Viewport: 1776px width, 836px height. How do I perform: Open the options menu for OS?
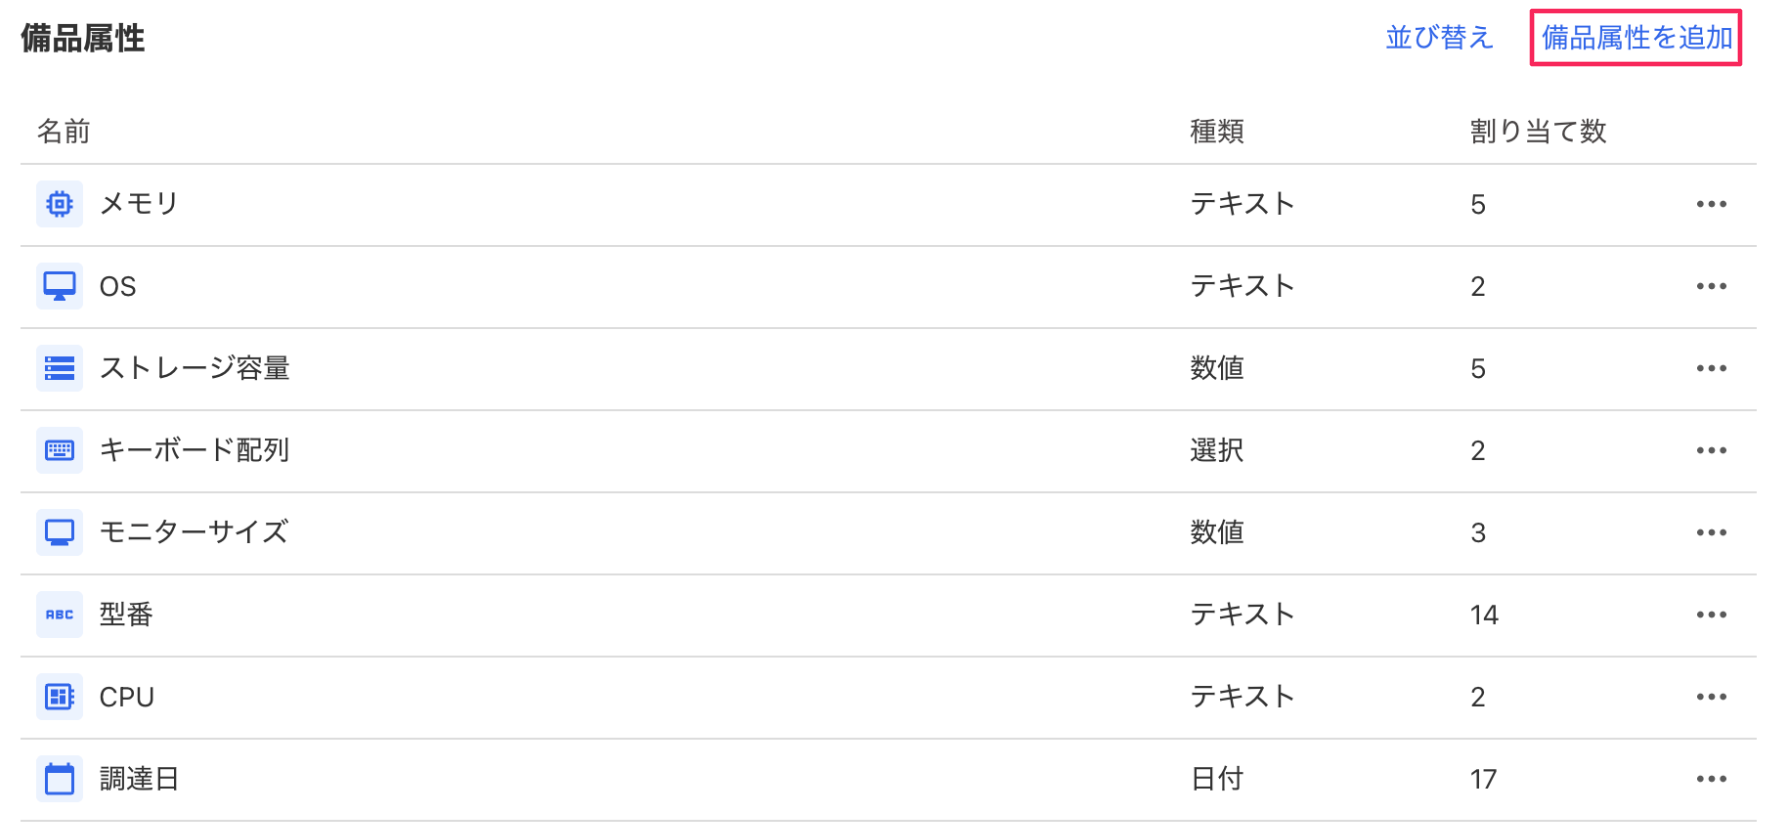[1712, 286]
